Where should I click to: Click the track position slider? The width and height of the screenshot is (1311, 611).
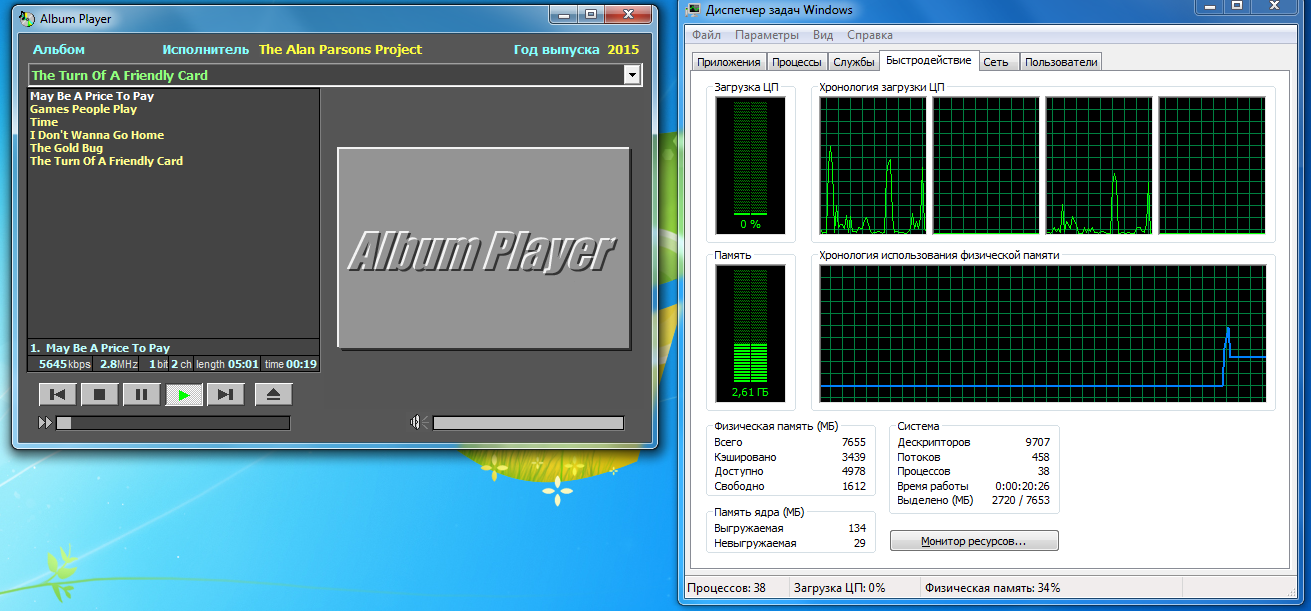pos(173,423)
